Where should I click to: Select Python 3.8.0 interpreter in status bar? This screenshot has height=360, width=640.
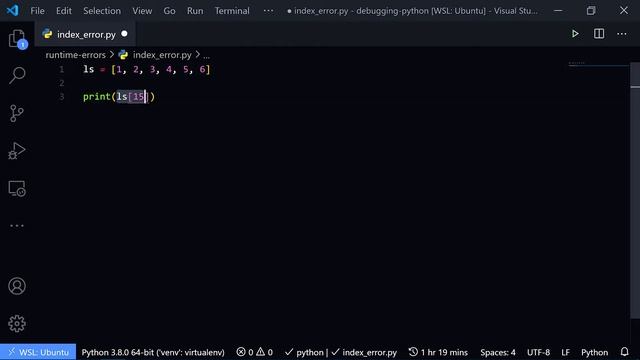[x=153, y=352]
